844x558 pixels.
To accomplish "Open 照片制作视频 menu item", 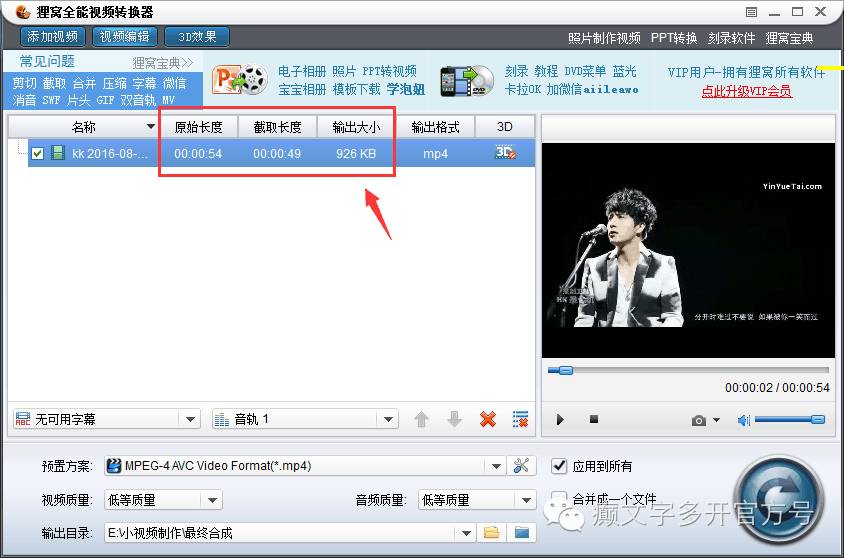I will click(604, 38).
